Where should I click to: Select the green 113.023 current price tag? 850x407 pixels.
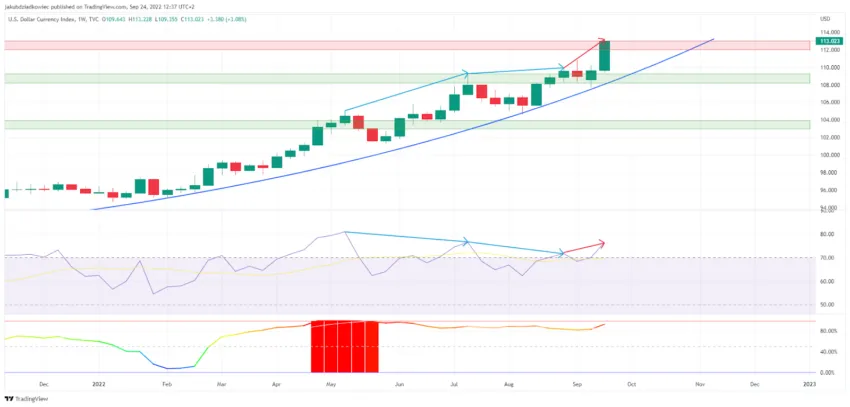[828, 41]
